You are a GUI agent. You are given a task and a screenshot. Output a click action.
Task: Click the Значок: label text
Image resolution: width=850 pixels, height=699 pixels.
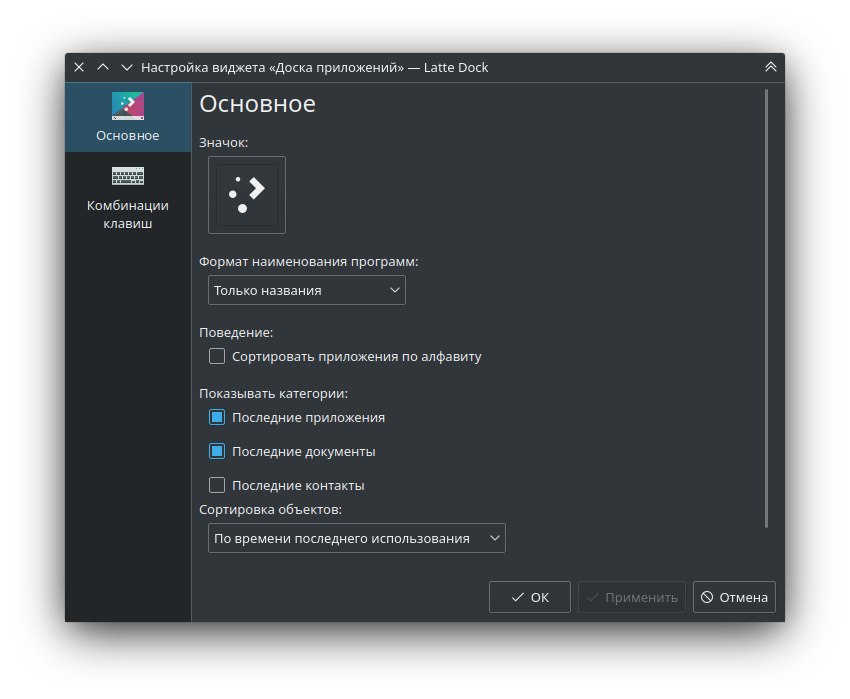point(223,143)
